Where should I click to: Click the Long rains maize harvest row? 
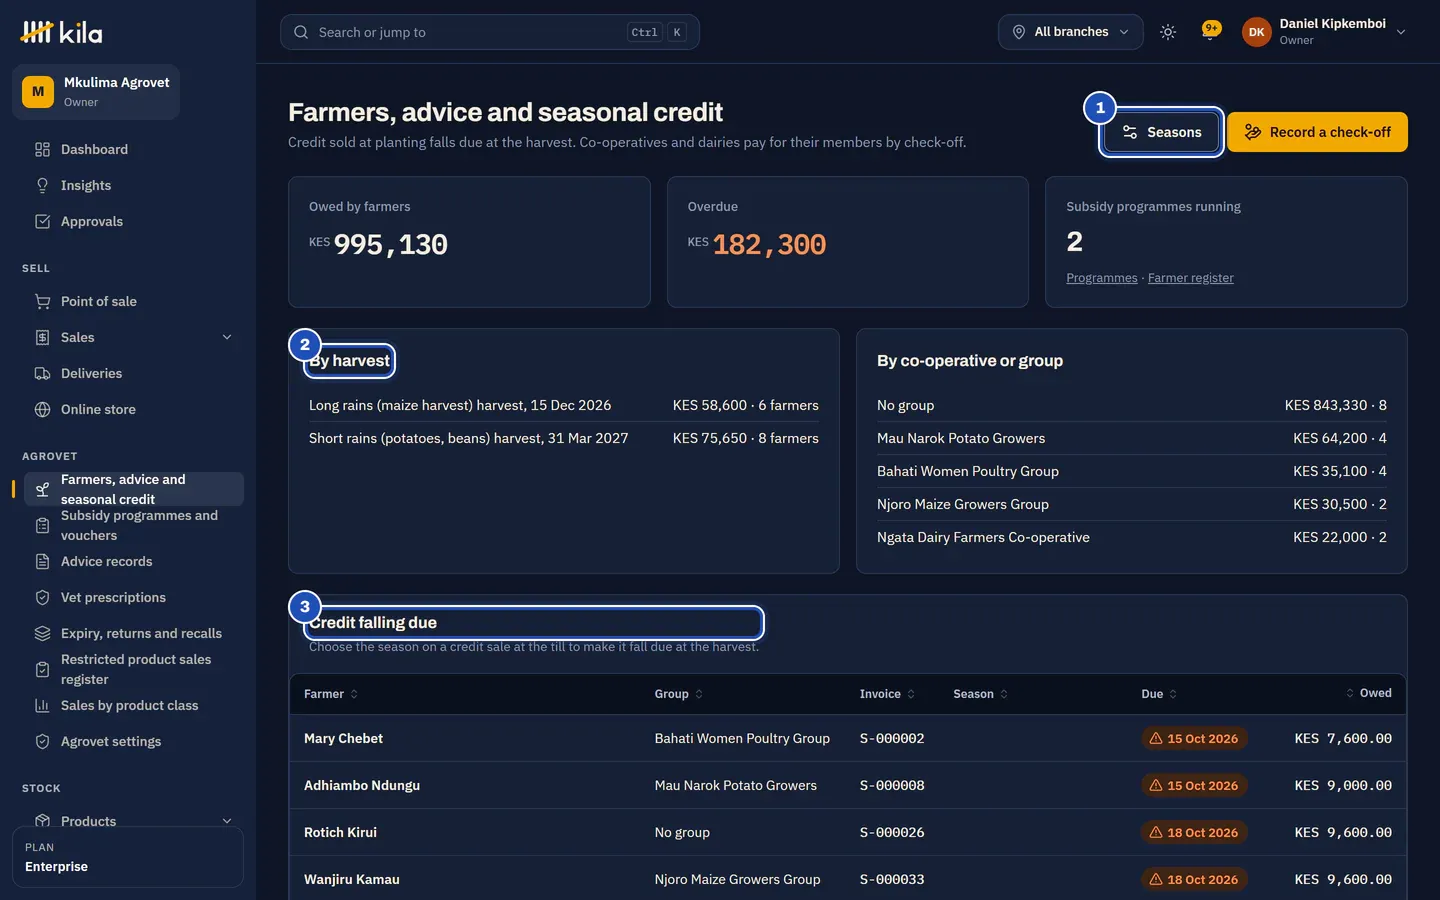[x=563, y=405]
